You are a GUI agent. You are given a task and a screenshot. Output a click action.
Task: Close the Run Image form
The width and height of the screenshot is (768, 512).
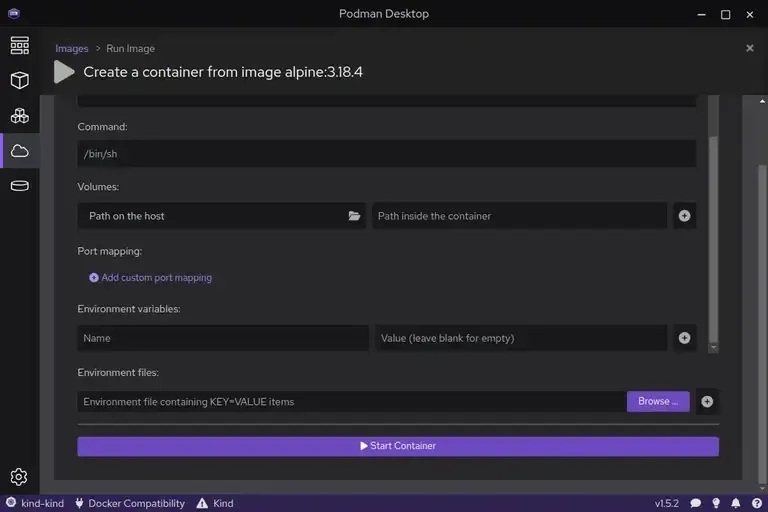pos(750,48)
